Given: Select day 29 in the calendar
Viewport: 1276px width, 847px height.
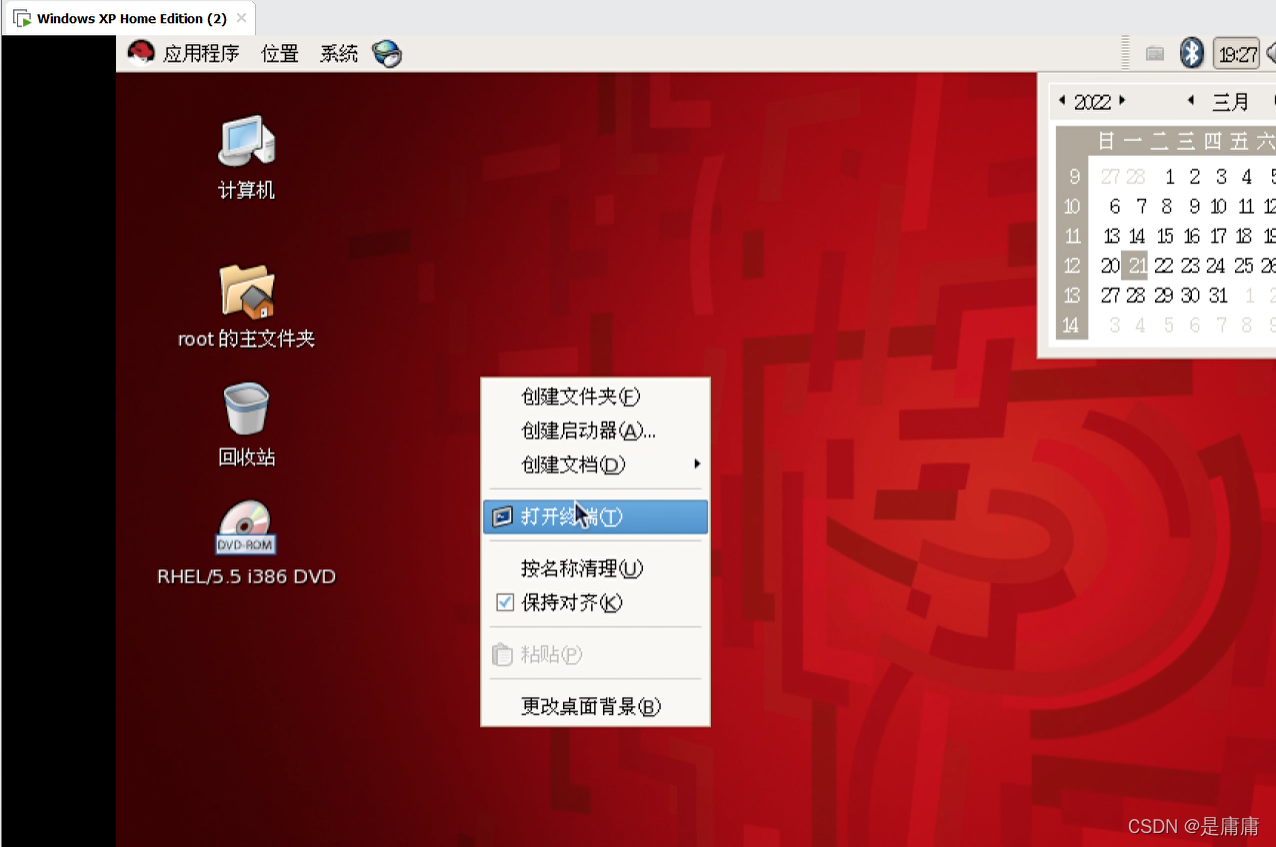Looking at the screenshot, I should [x=1164, y=296].
